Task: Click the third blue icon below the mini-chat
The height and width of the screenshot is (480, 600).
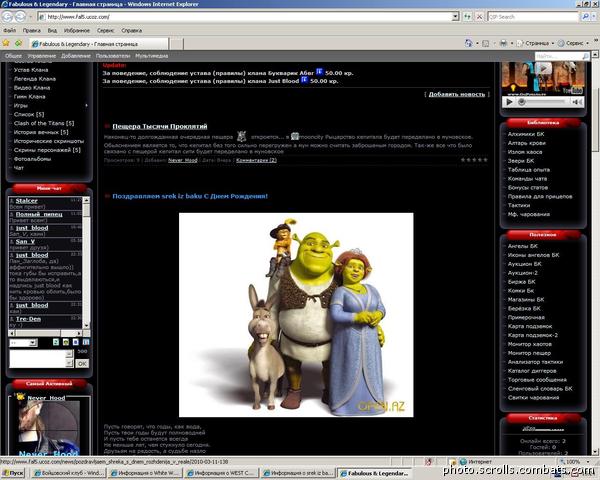Action: (x=76, y=342)
